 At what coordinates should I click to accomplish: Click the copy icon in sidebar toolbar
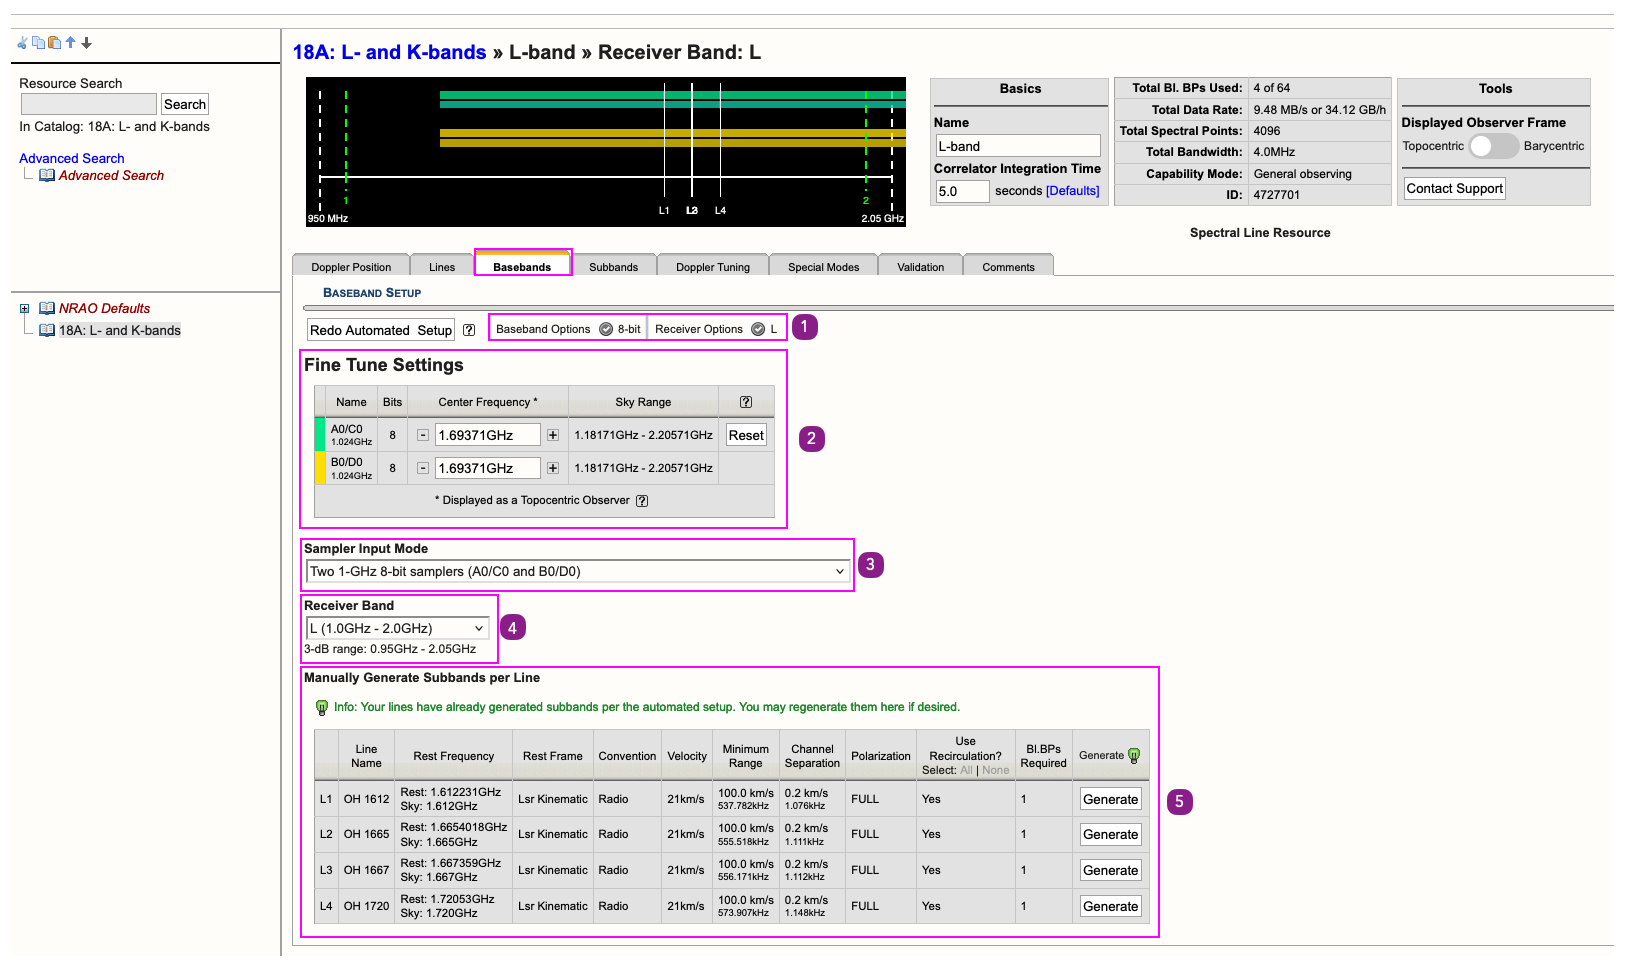click(38, 43)
